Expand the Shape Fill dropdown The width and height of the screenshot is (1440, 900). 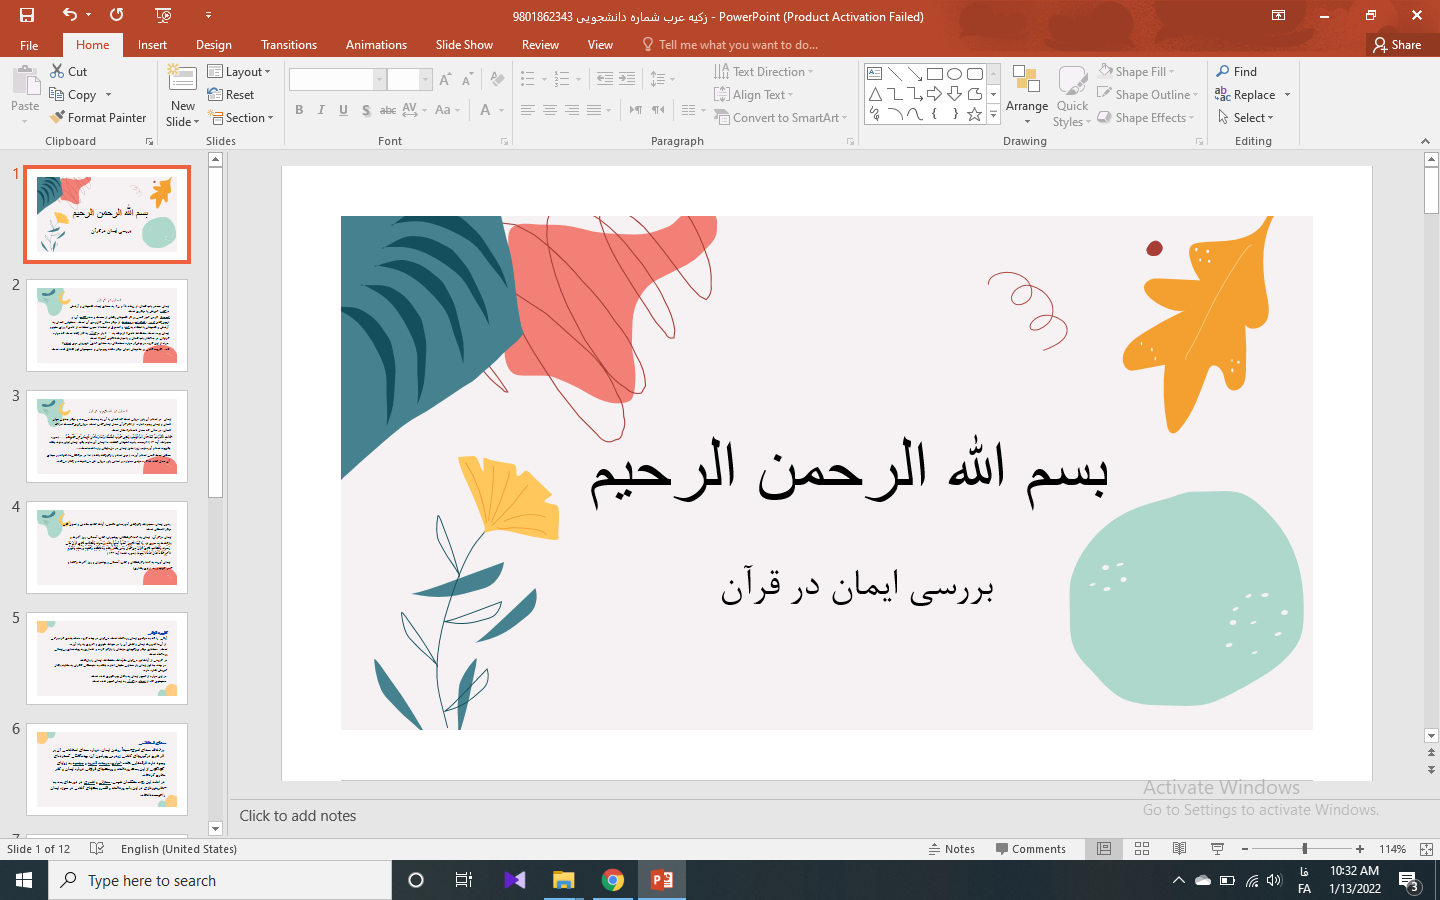point(1136,72)
